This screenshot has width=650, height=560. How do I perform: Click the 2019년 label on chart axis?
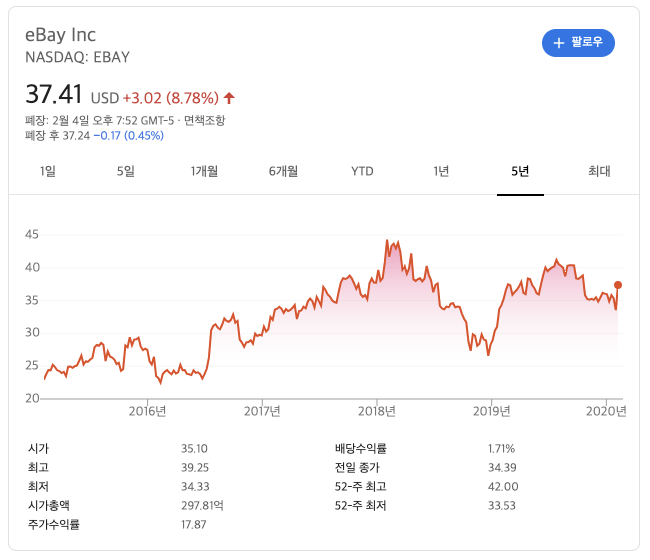[491, 411]
